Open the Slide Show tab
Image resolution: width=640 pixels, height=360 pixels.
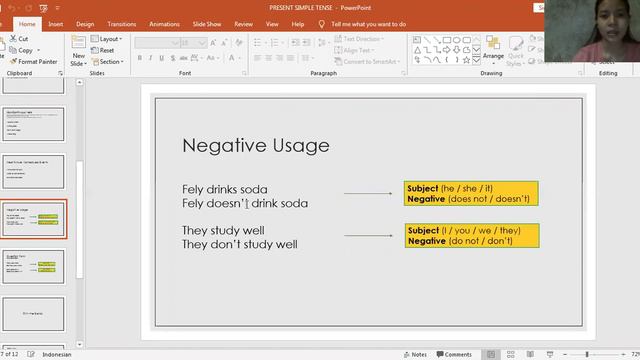(207, 24)
